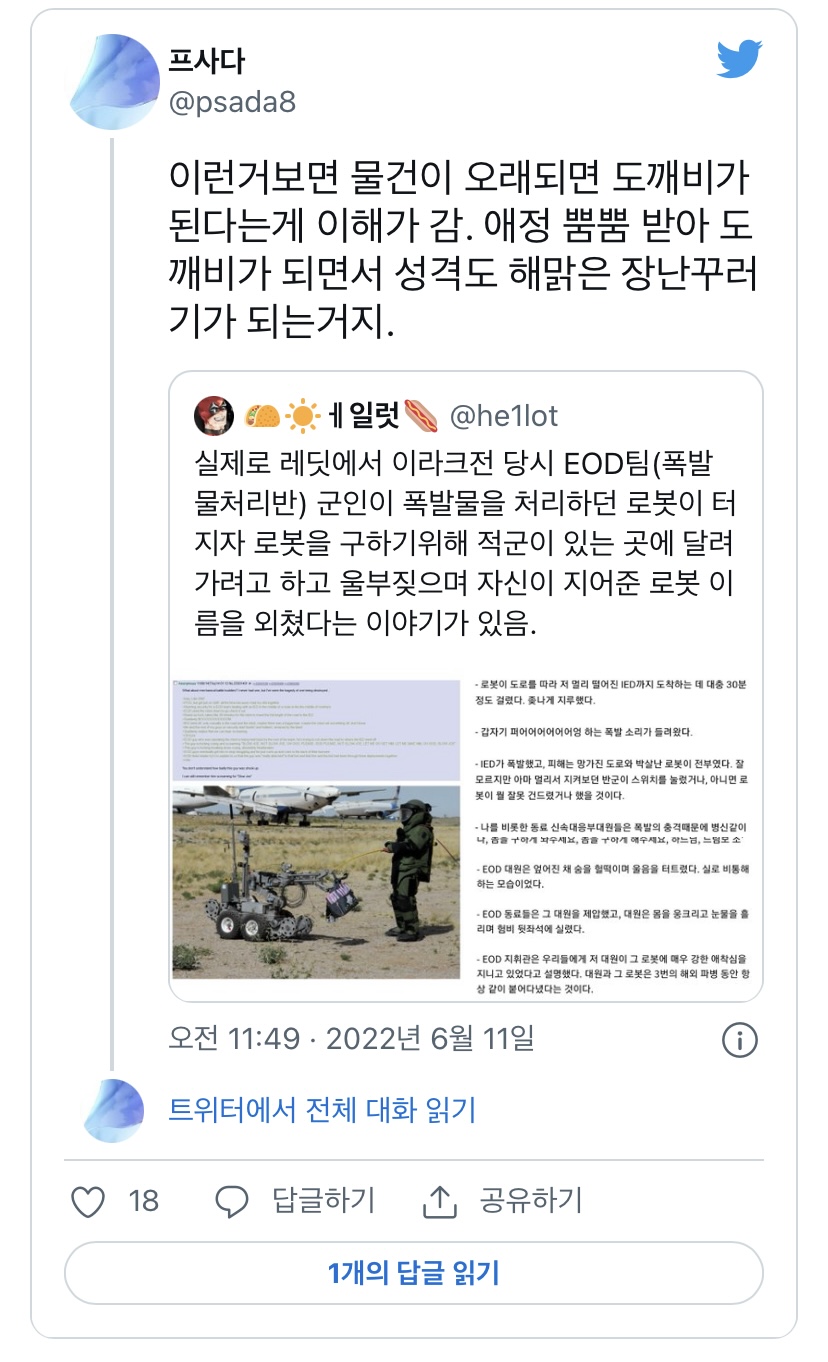Click the Twitter bird logo

[x=739, y=61]
